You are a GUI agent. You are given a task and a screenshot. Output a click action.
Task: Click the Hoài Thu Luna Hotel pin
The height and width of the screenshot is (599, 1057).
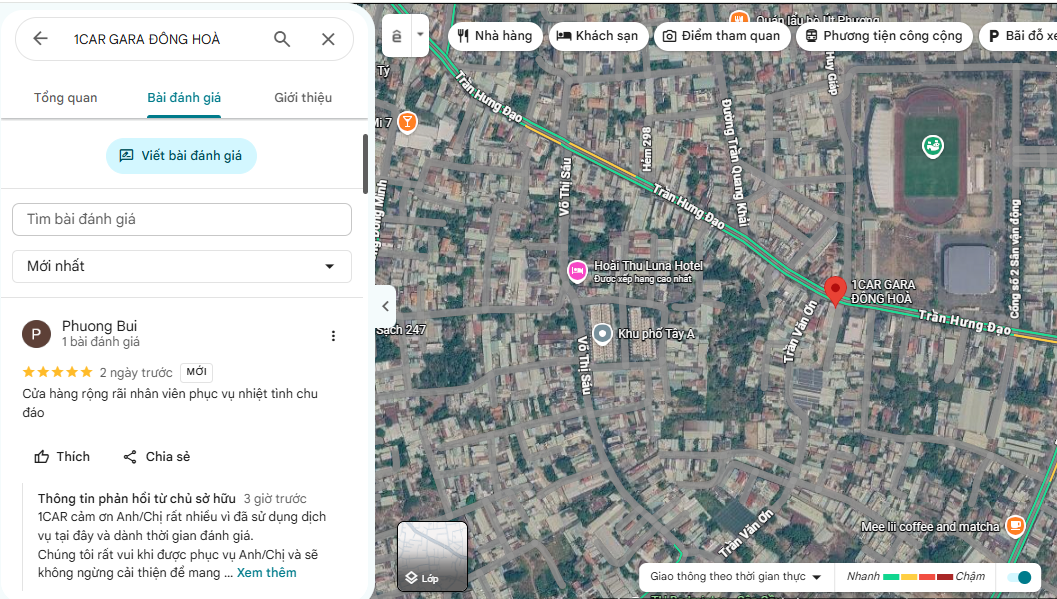pos(577,271)
